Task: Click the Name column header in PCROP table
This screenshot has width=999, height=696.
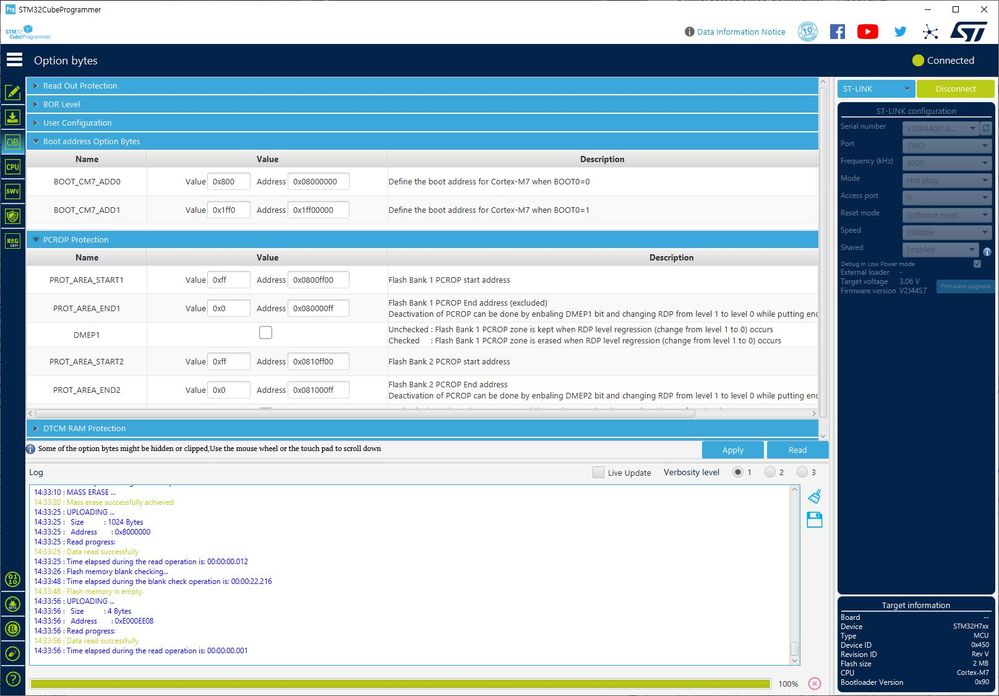Action: pos(87,257)
